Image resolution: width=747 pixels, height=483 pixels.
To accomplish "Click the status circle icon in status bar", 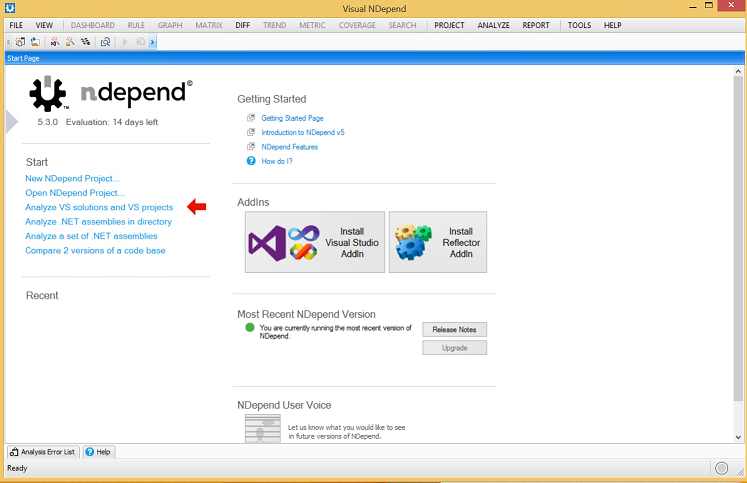I will click(x=722, y=468).
